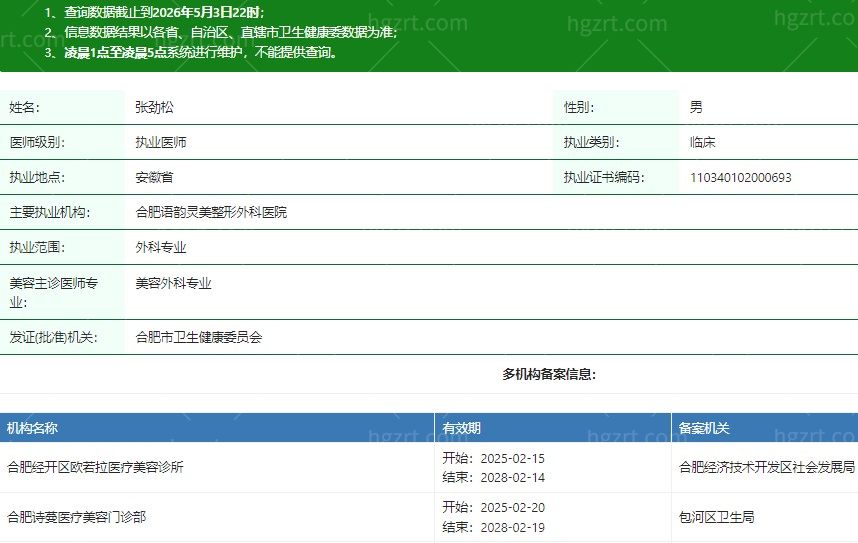This screenshot has width=858, height=543.
Task: Click the 美容主诊医师专业 label
Action: [x=54, y=292]
